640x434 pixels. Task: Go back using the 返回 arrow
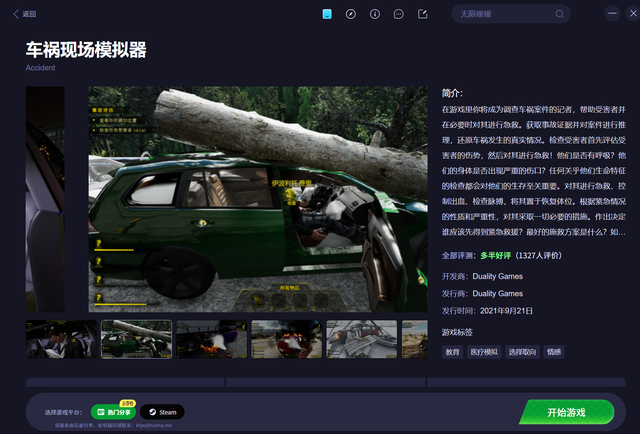point(24,14)
